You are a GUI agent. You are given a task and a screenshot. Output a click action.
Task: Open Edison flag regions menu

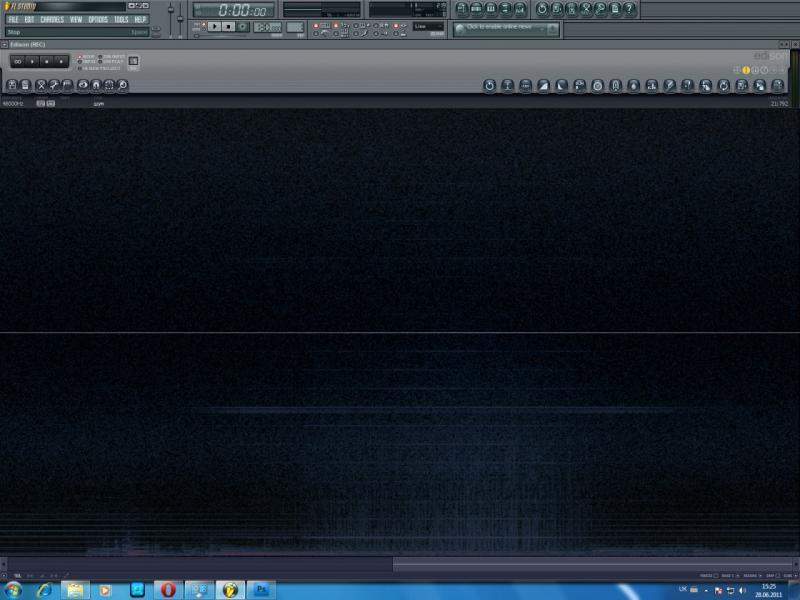click(67, 85)
